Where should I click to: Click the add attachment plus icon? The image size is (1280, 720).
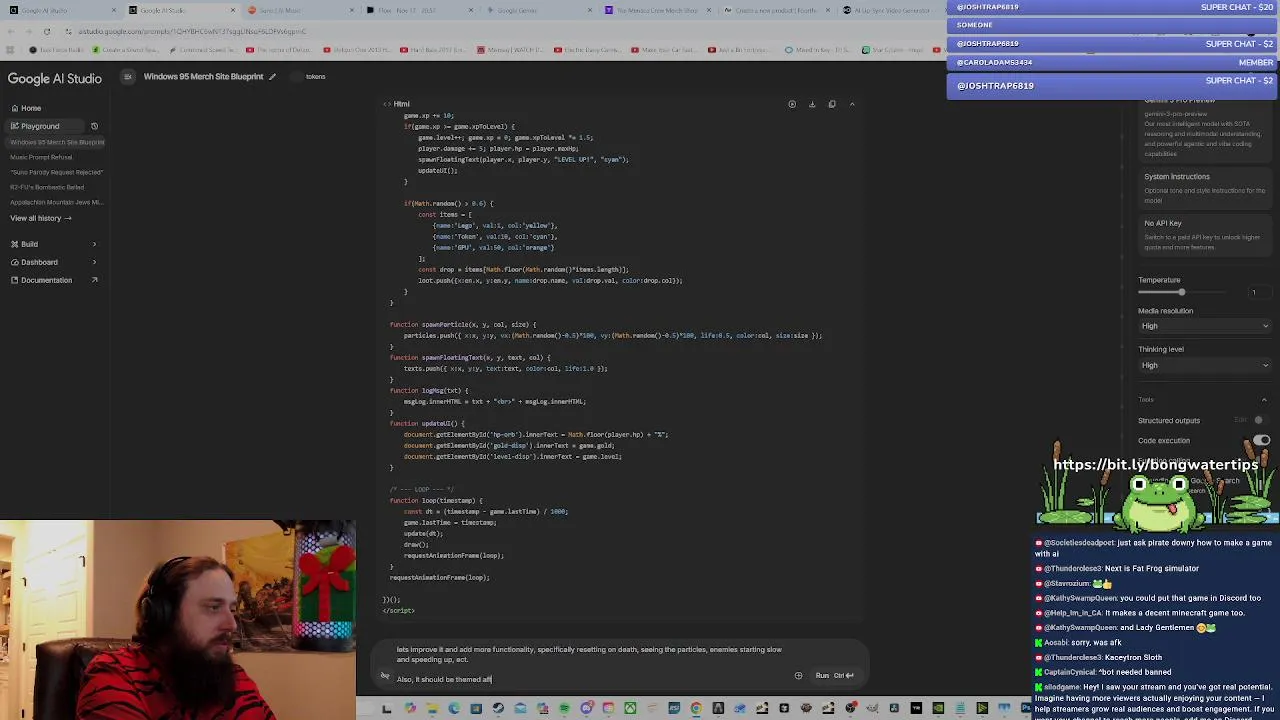click(x=798, y=676)
